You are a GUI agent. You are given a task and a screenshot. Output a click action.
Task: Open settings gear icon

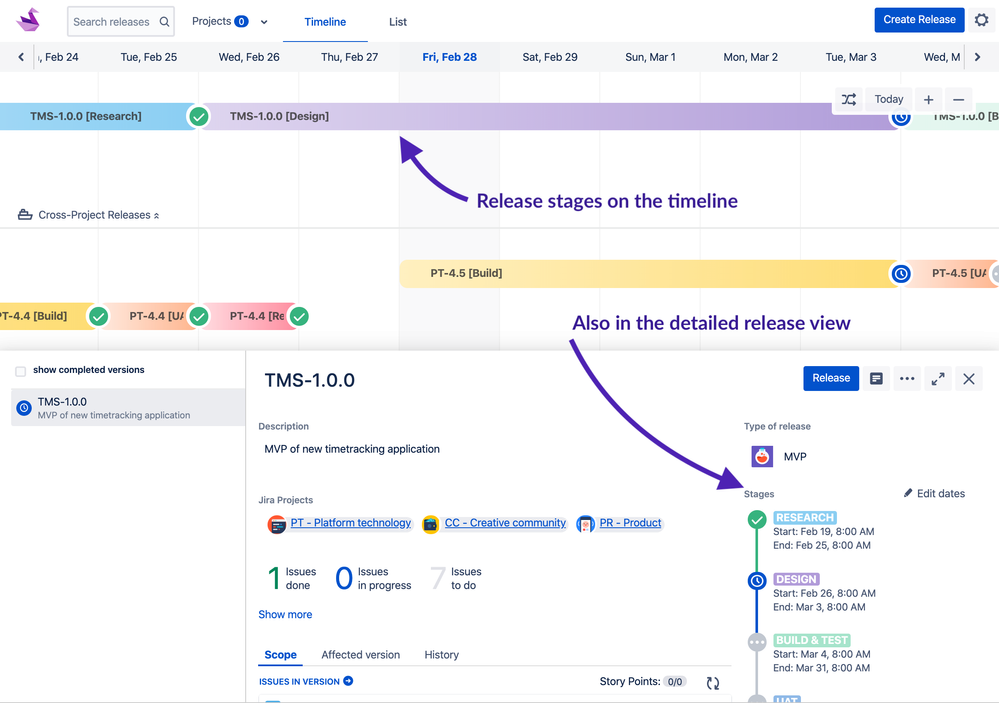(982, 20)
